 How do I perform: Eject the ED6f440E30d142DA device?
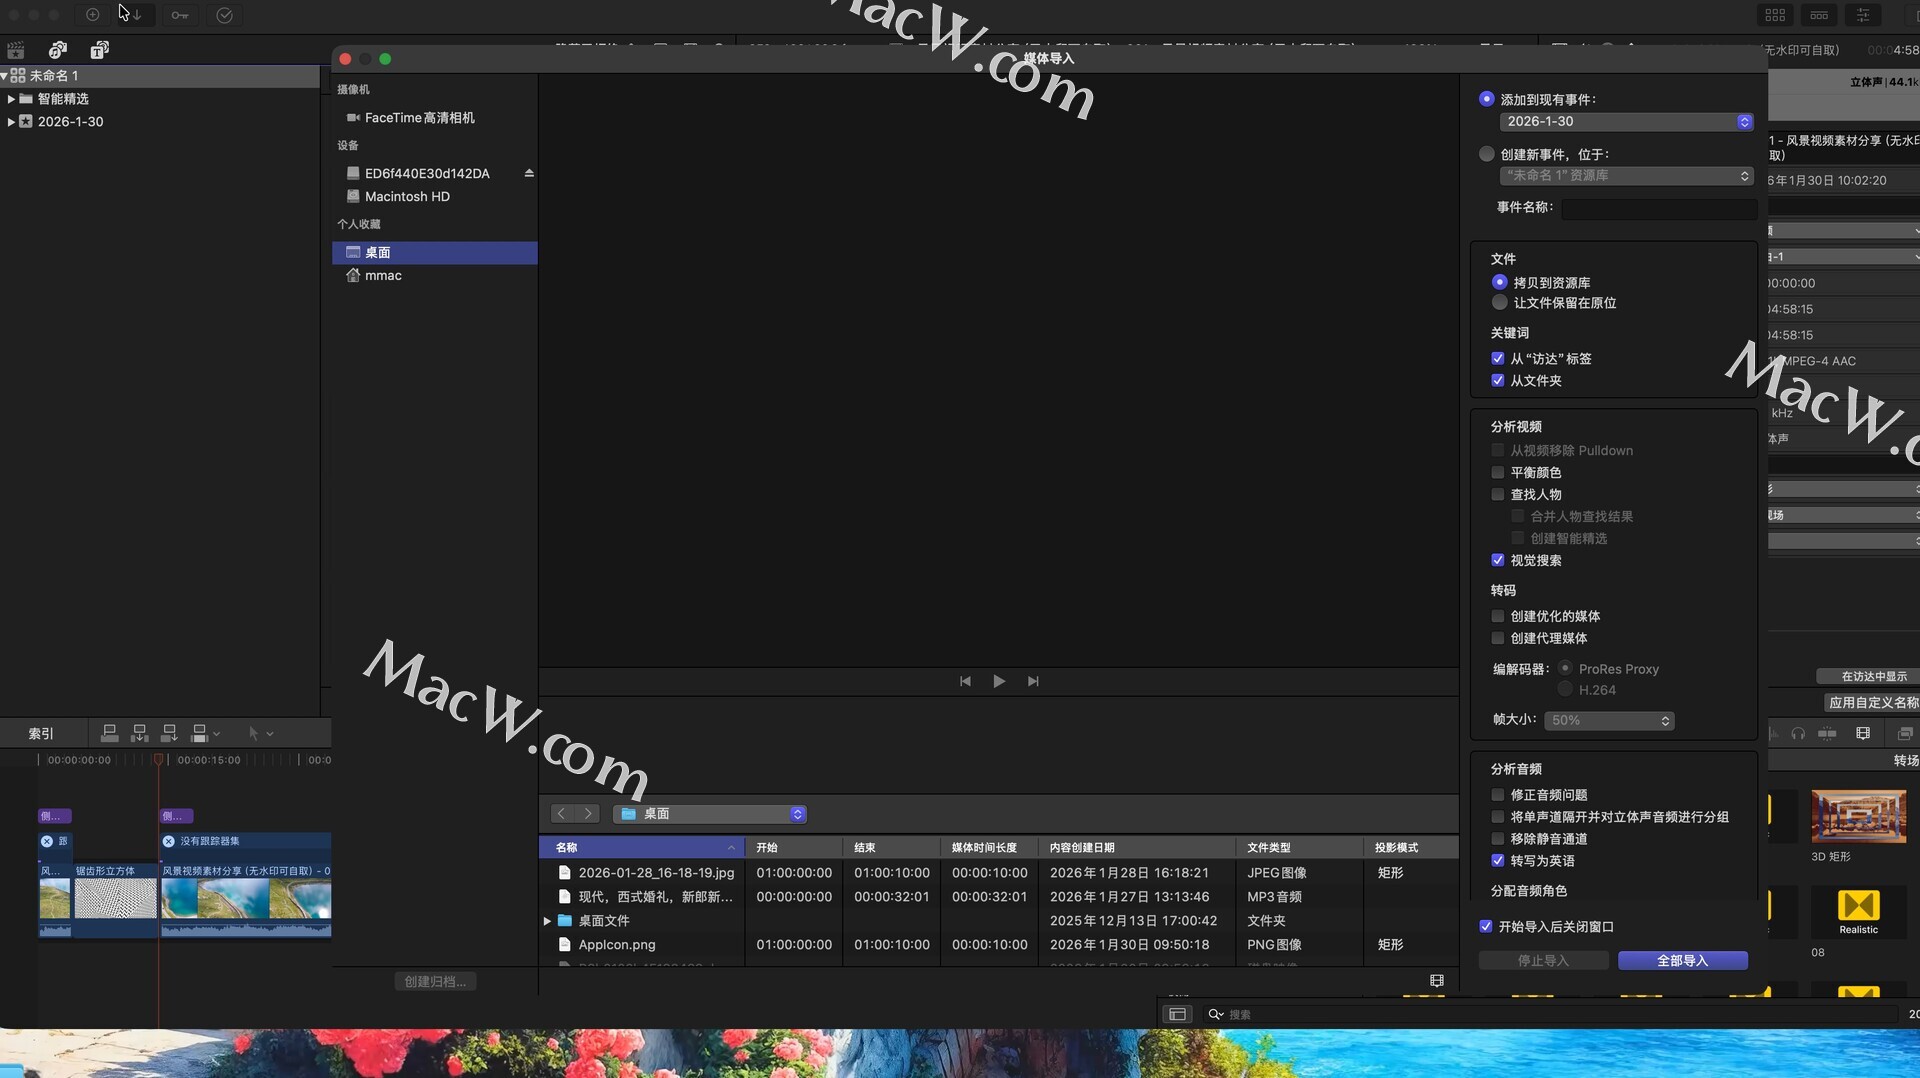click(529, 173)
